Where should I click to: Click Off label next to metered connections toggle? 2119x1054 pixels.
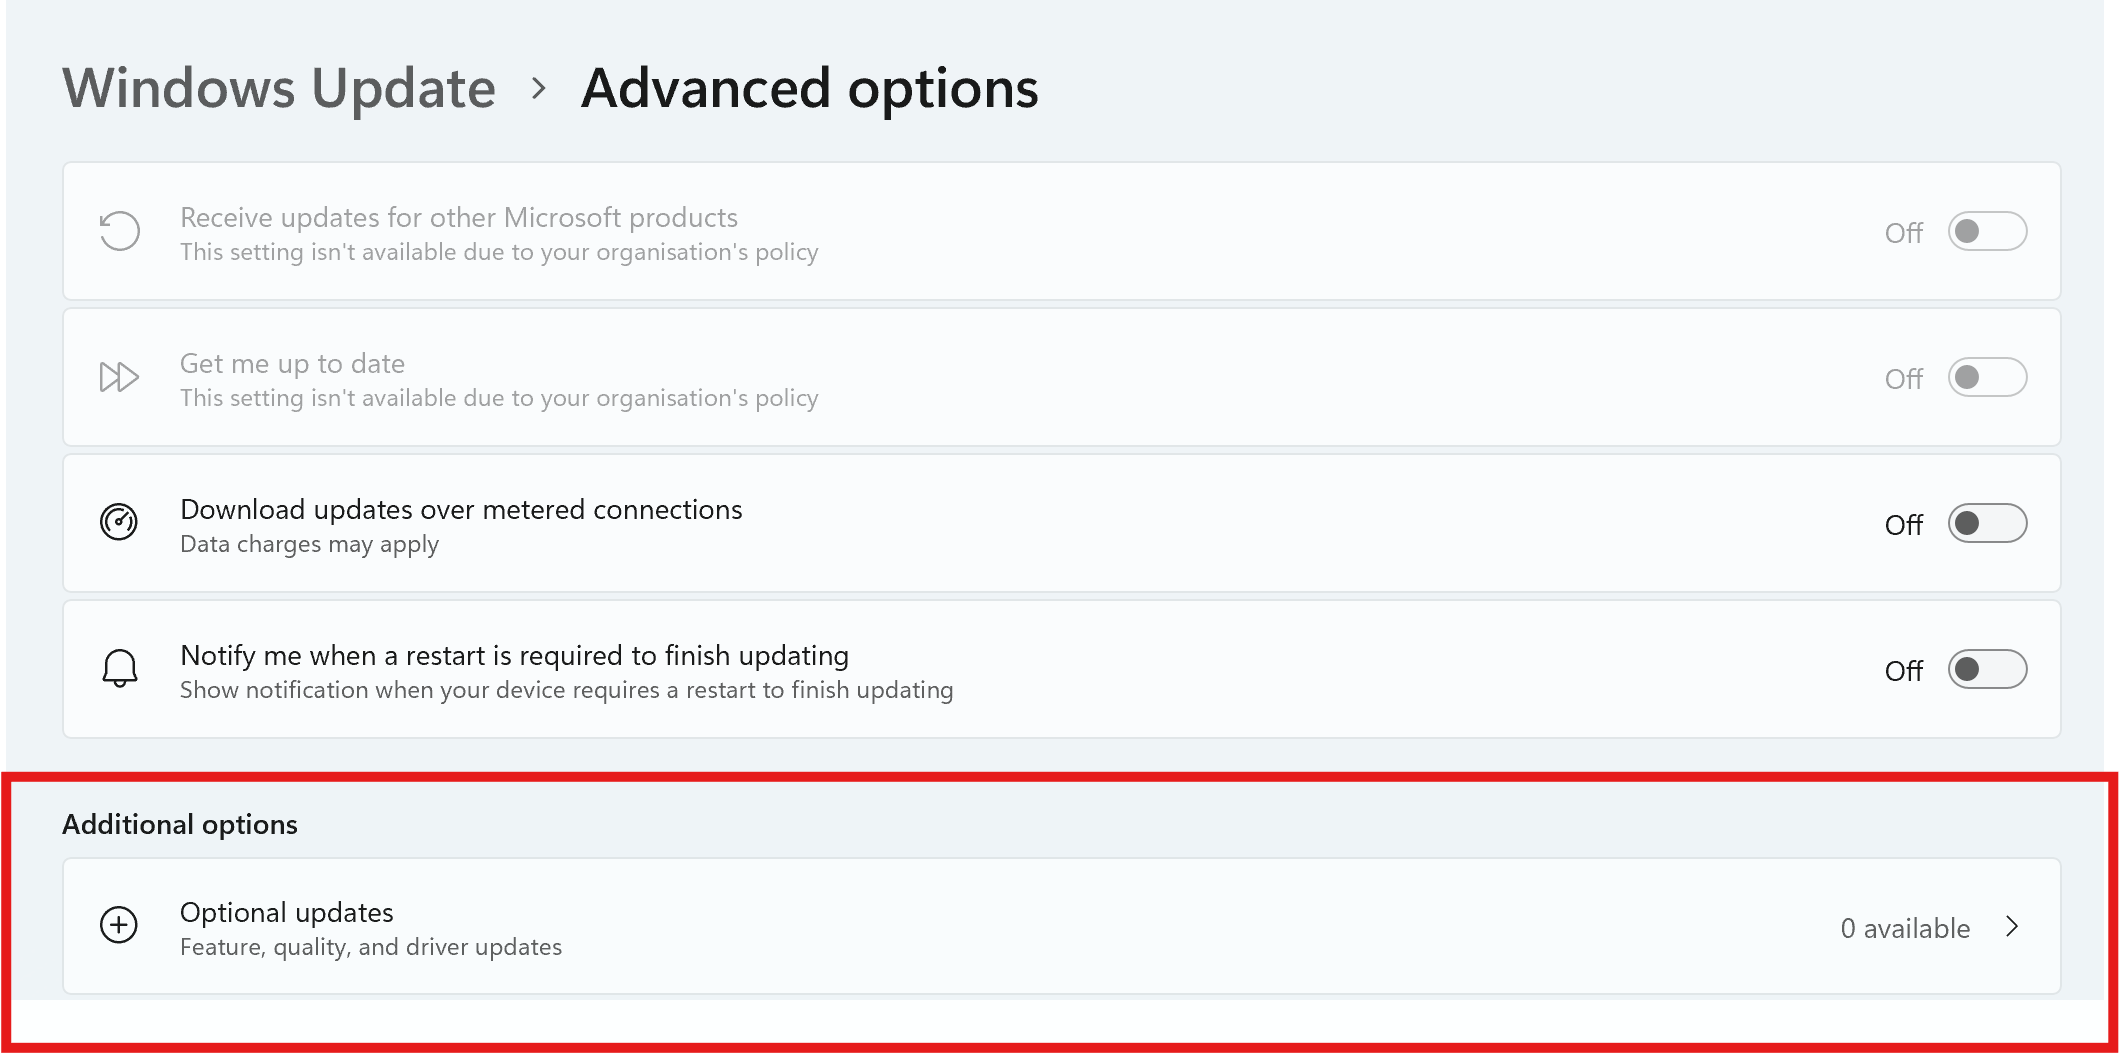(x=1903, y=524)
